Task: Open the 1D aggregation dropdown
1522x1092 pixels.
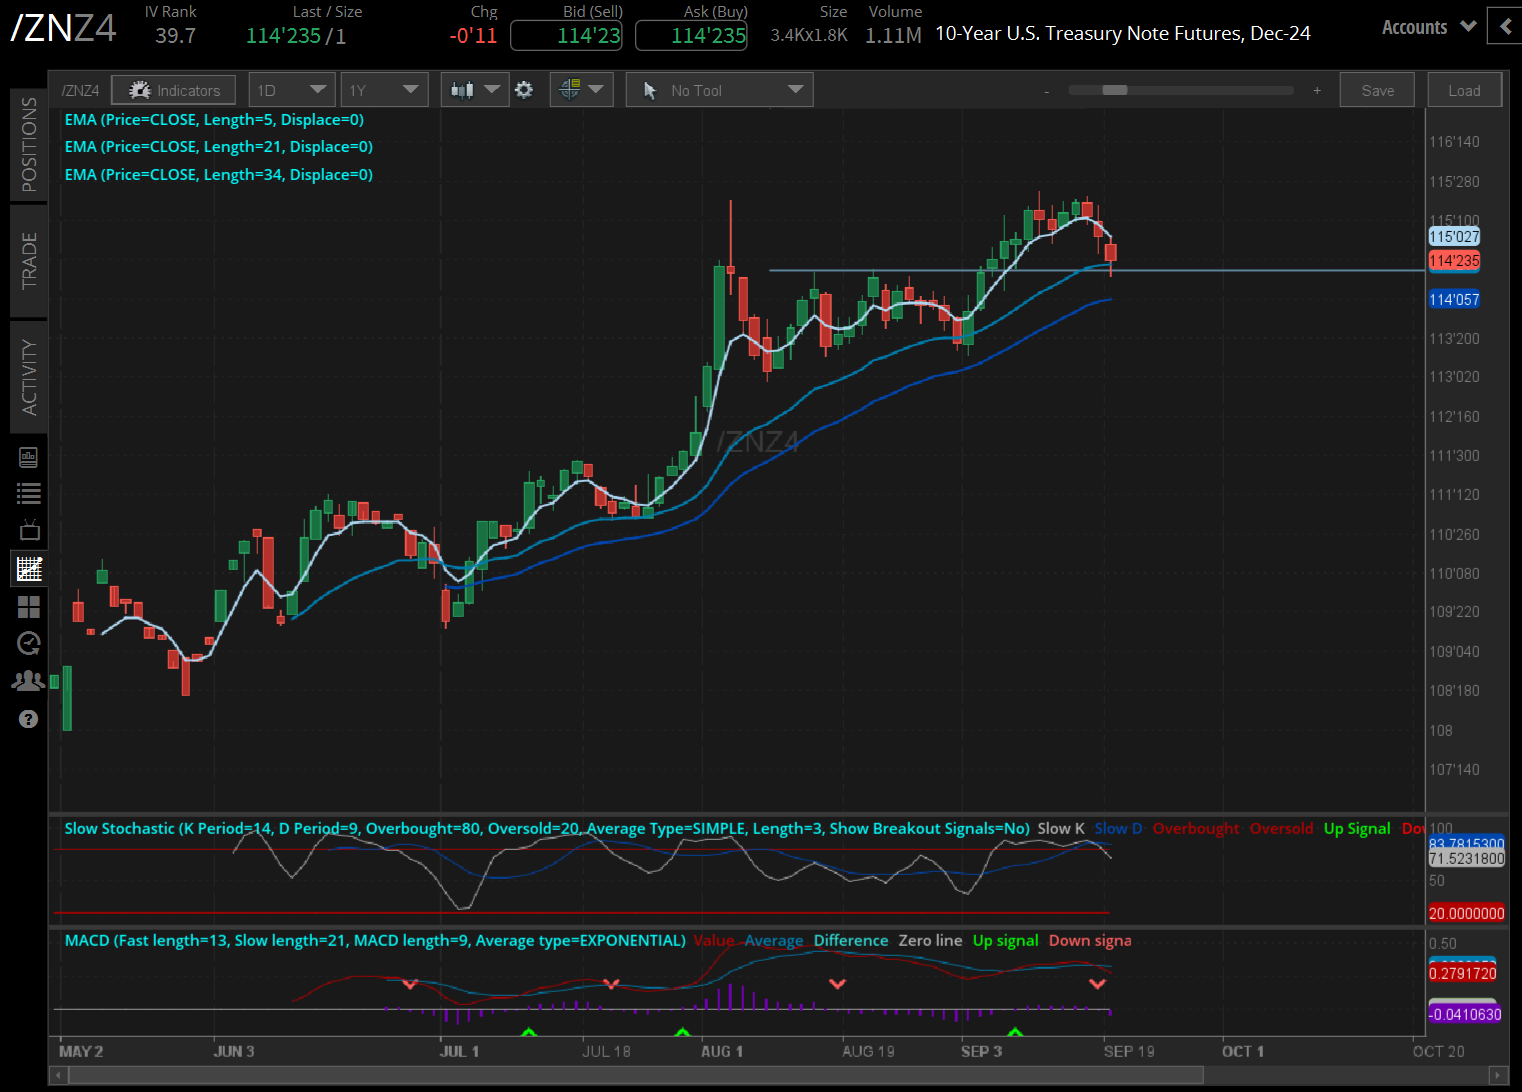Action: tap(291, 90)
